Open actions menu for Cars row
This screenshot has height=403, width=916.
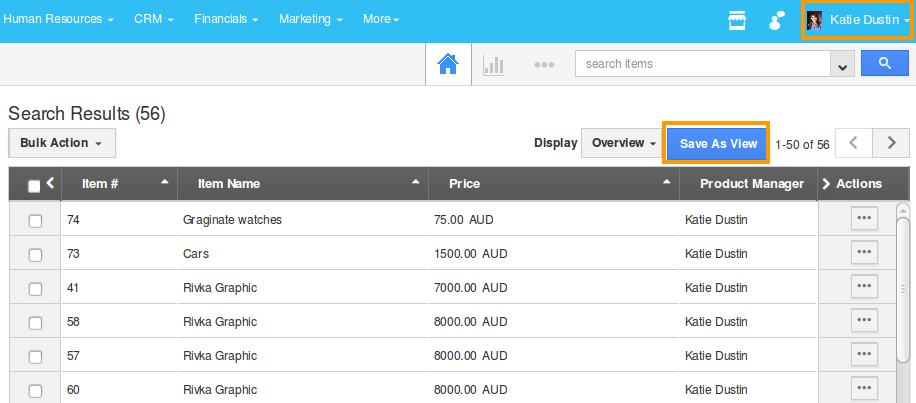click(864, 253)
